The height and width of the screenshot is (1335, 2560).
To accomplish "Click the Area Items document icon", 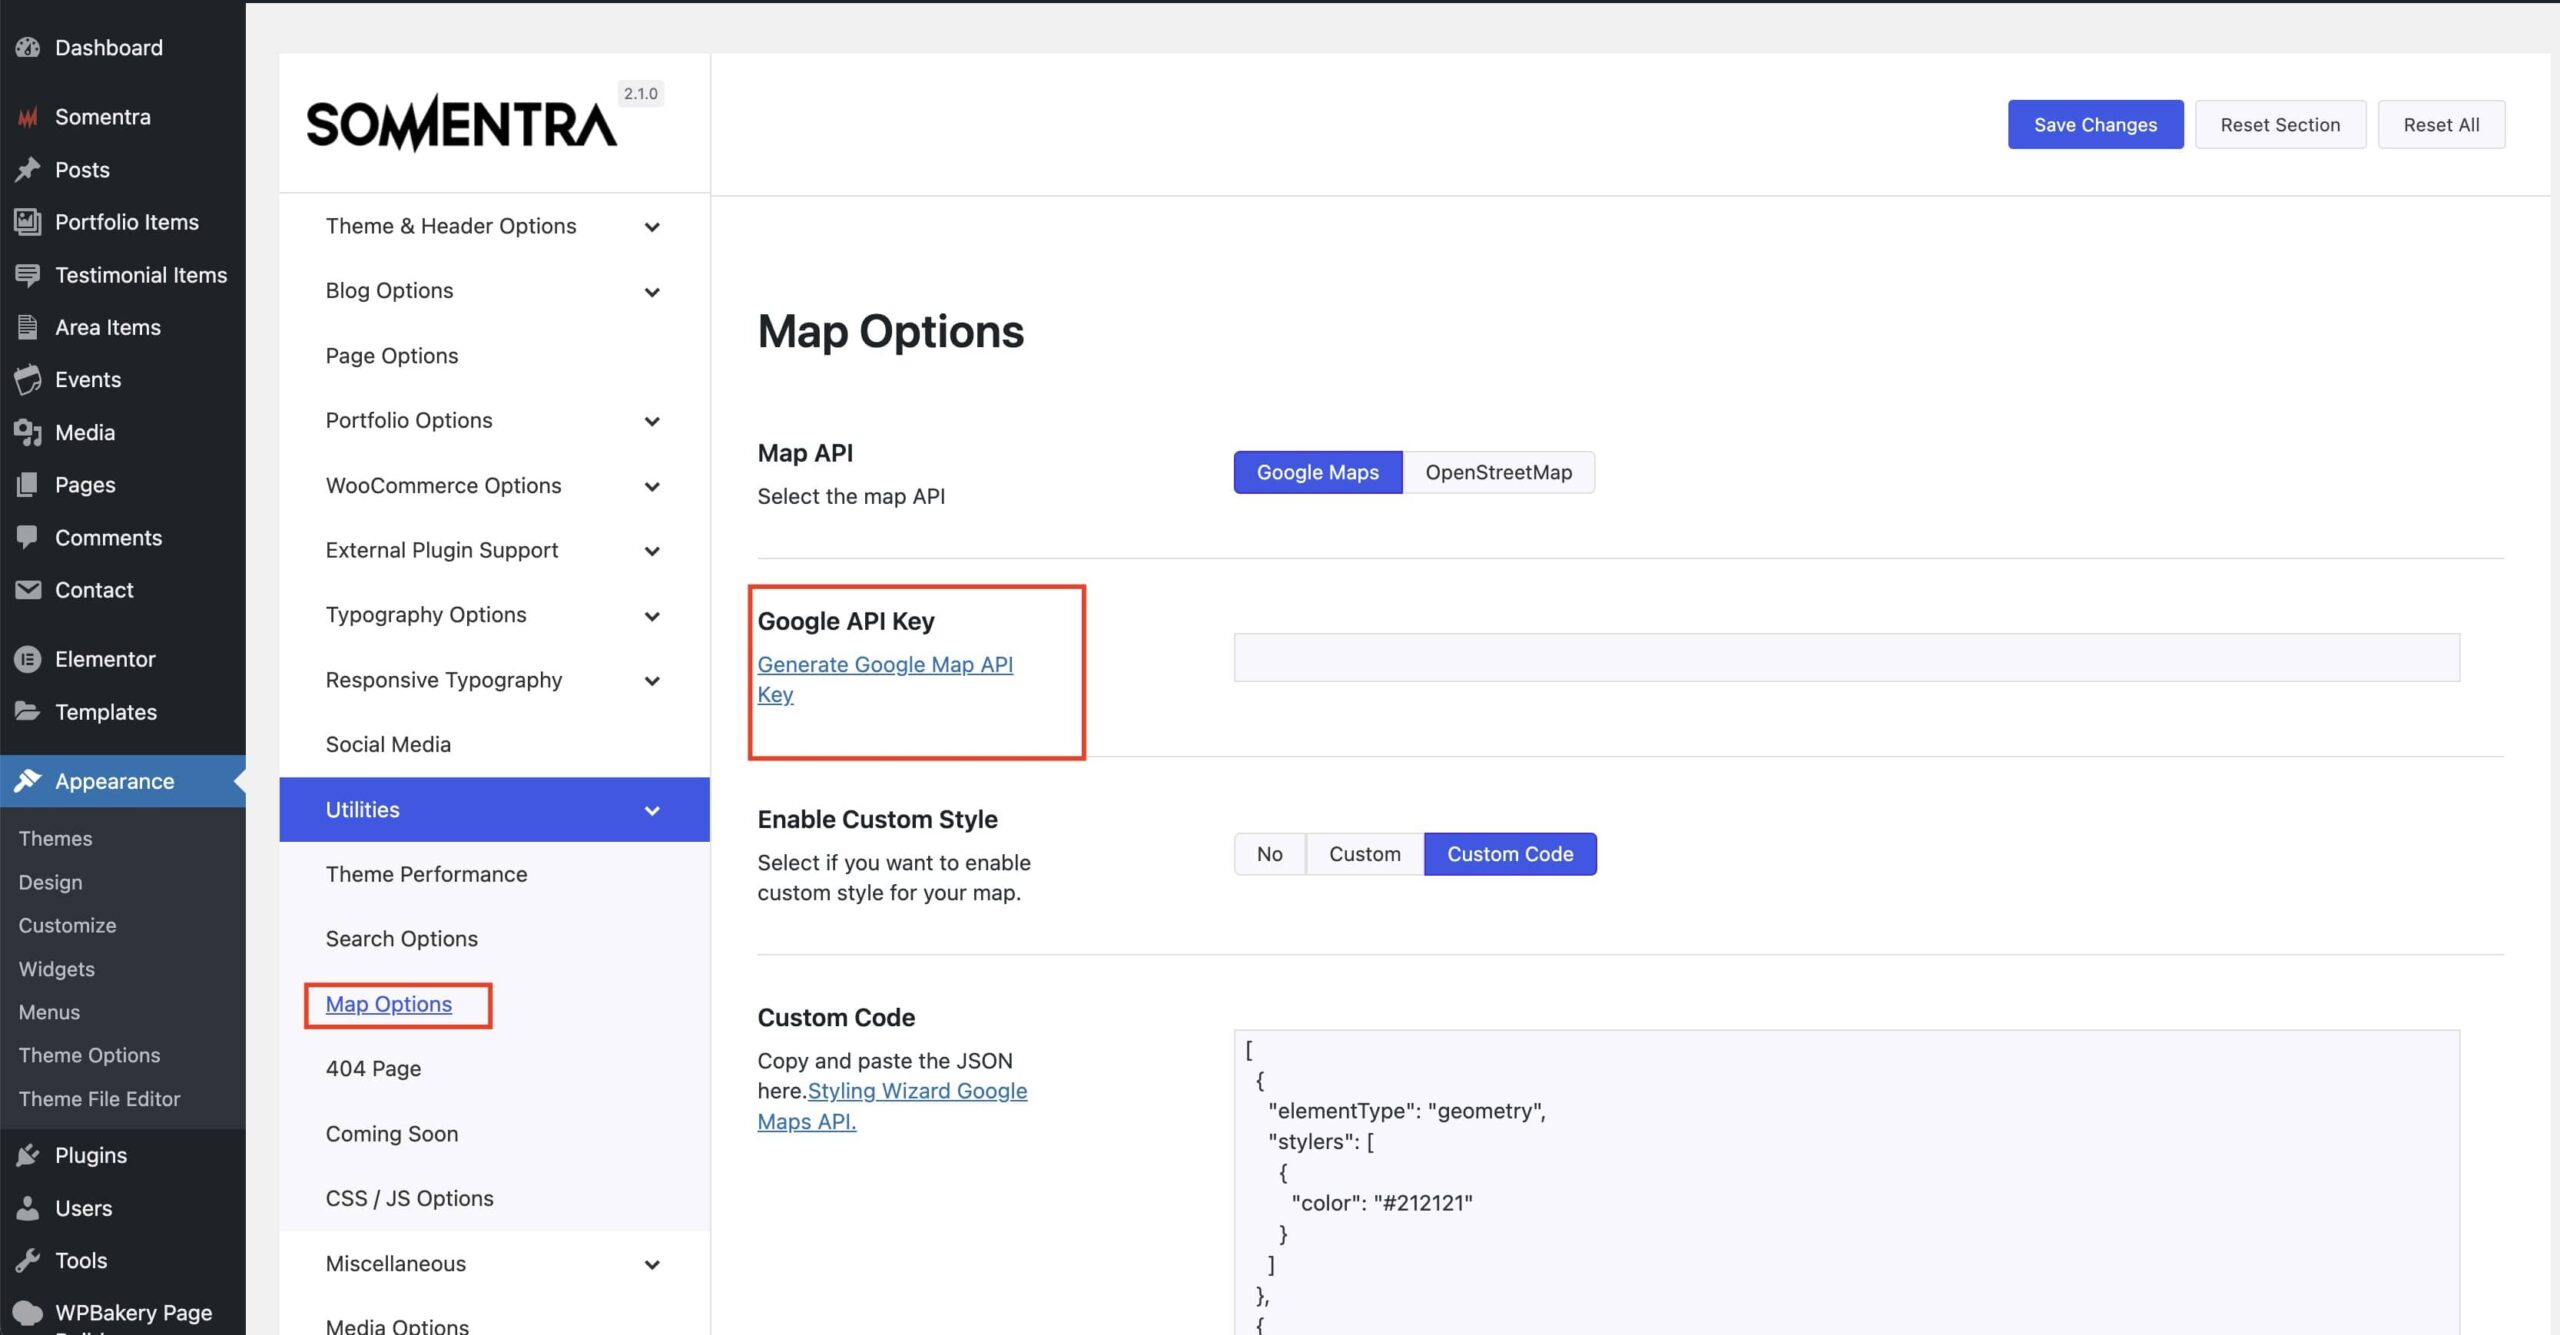I will point(28,327).
